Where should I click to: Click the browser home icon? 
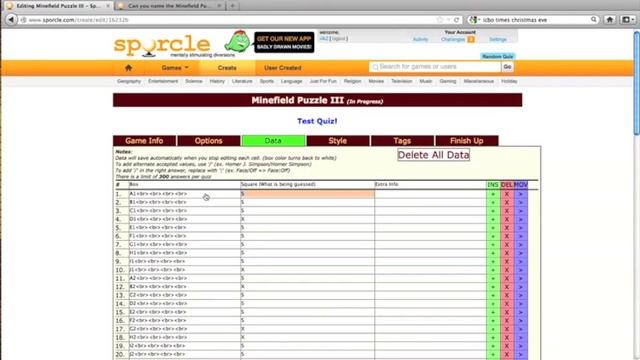pos(610,20)
